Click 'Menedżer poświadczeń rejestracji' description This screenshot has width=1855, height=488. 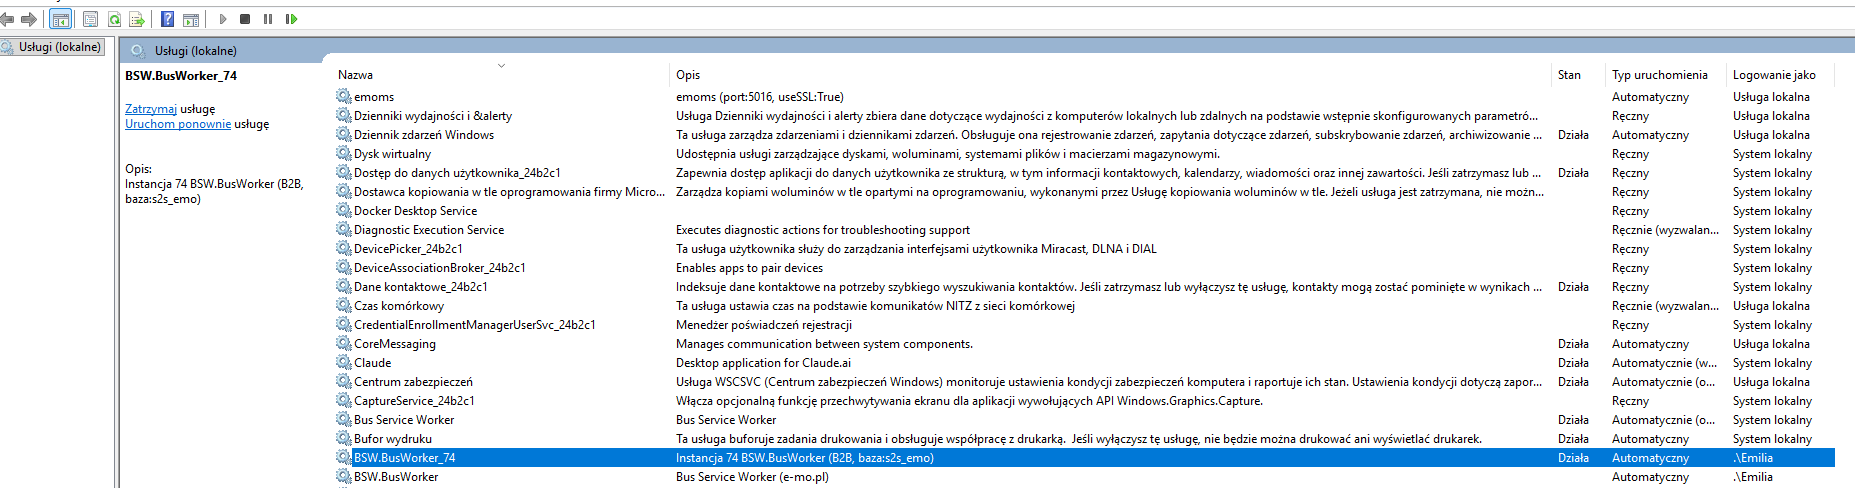click(764, 325)
